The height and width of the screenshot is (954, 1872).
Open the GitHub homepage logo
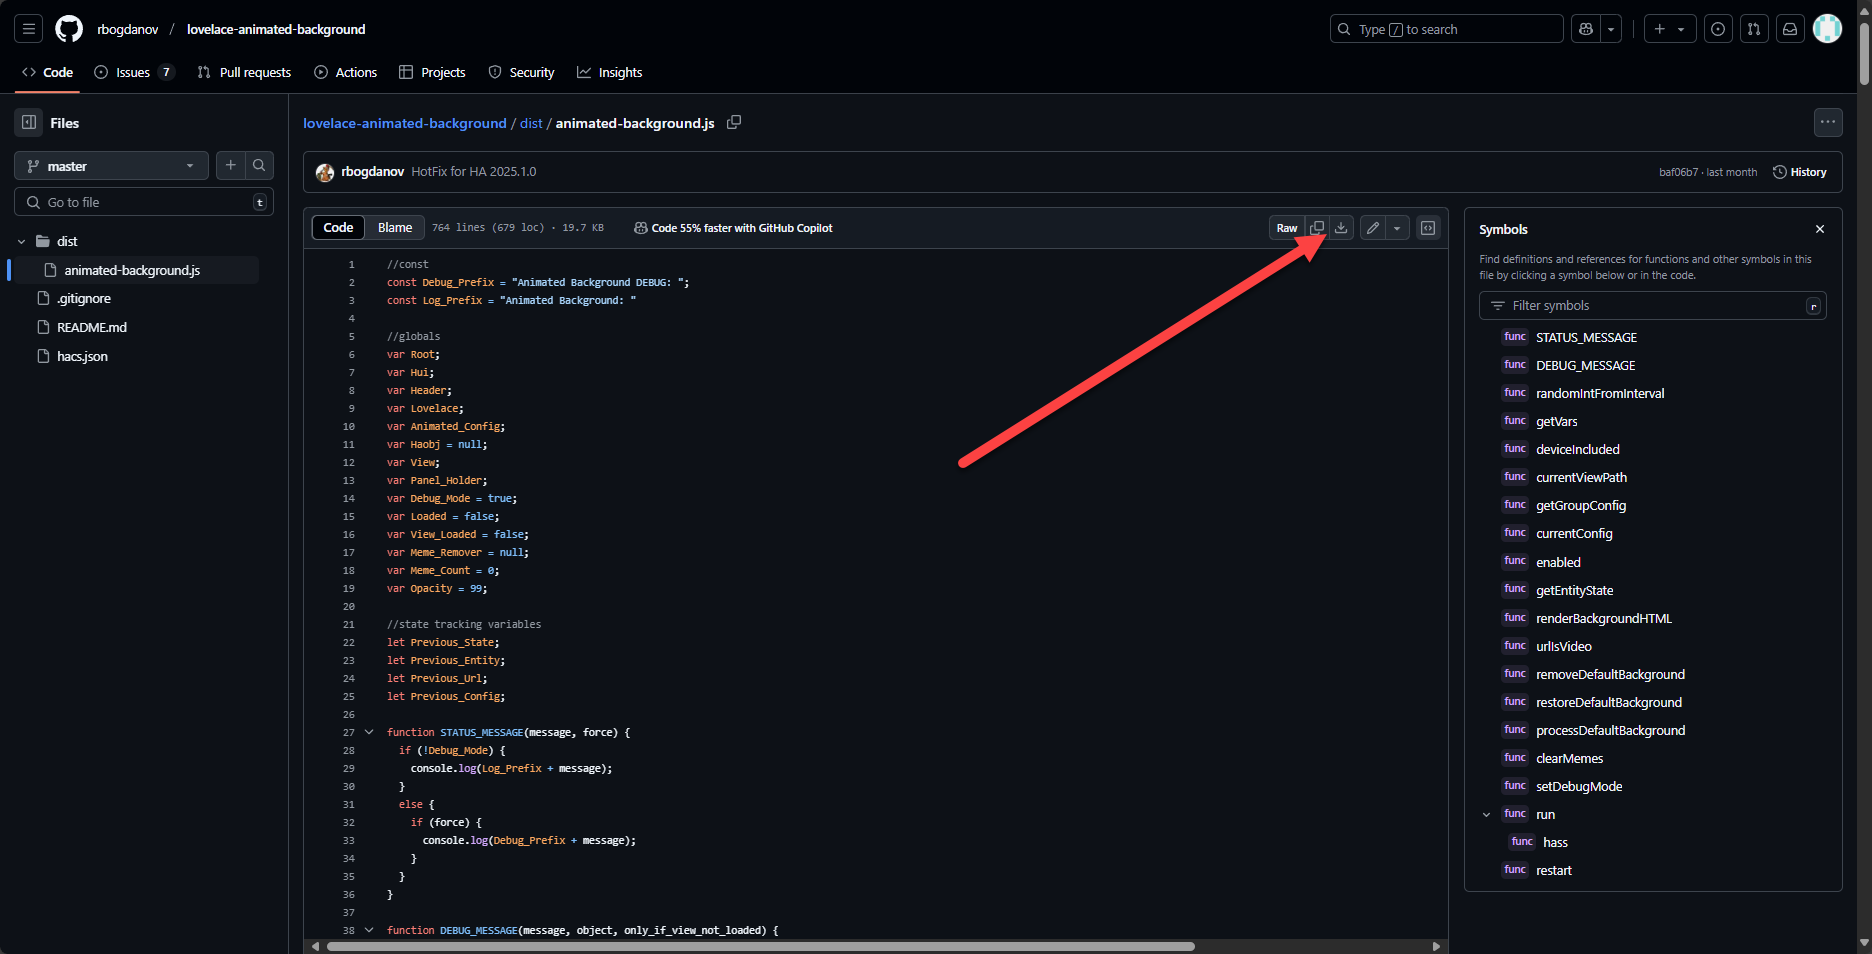pyautogui.click(x=69, y=29)
